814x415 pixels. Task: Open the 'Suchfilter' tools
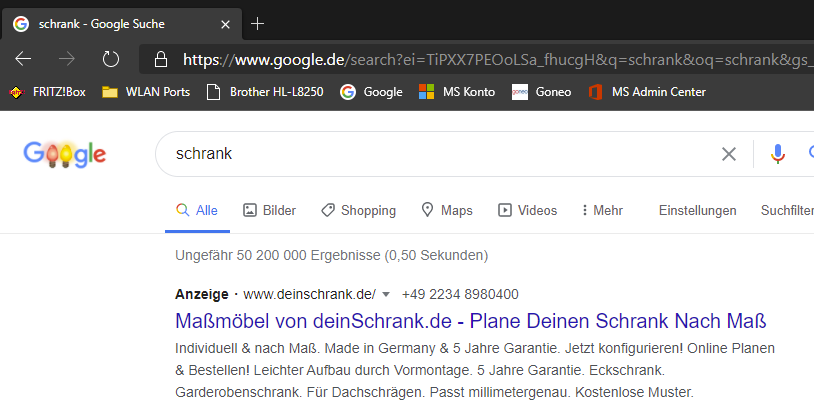[x=787, y=210]
